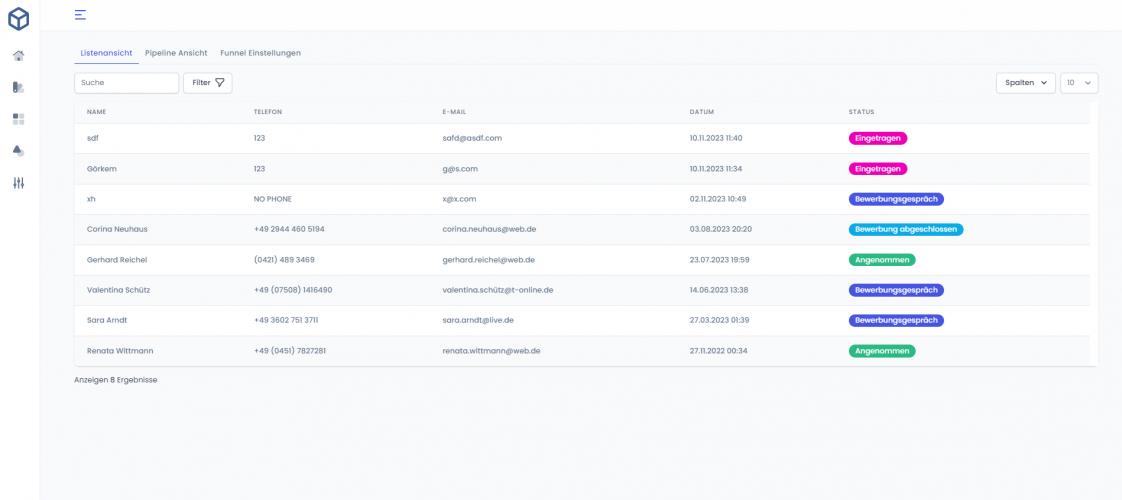Open Funnel Einstellungen tab

click(x=260, y=53)
